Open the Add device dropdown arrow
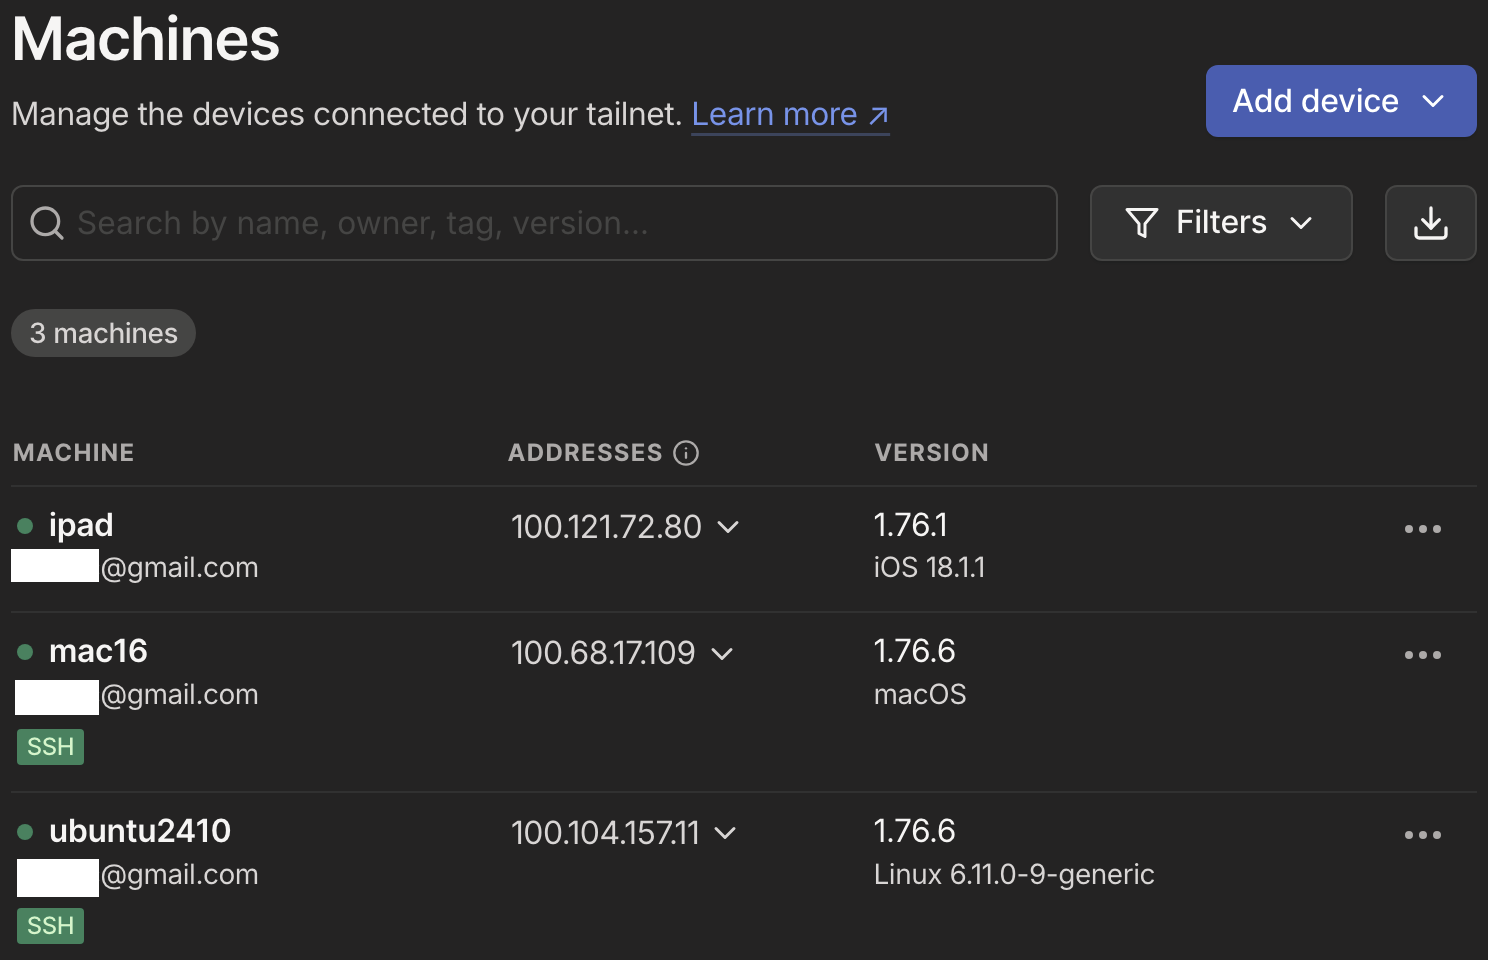This screenshot has height=960, width=1488. click(x=1433, y=101)
